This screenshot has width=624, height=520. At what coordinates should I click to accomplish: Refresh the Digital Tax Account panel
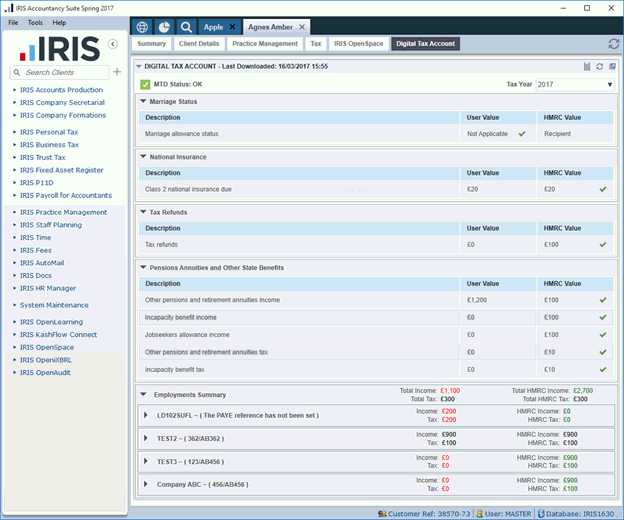[599, 66]
